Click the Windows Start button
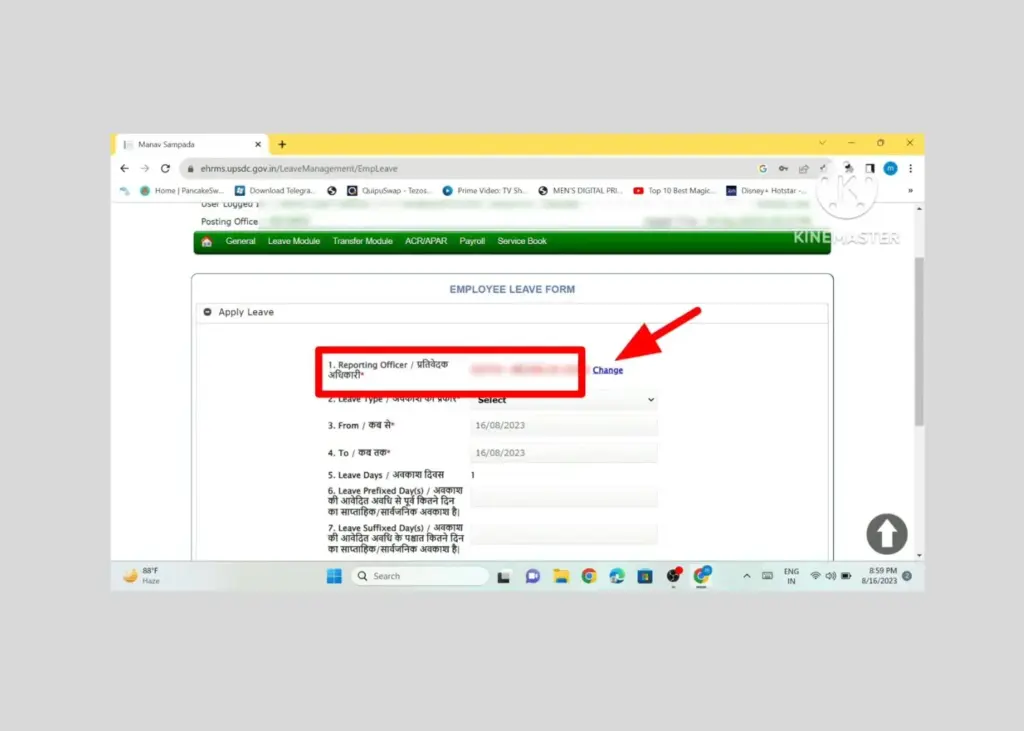Screen dimensions: 1024x731 tap(334, 576)
